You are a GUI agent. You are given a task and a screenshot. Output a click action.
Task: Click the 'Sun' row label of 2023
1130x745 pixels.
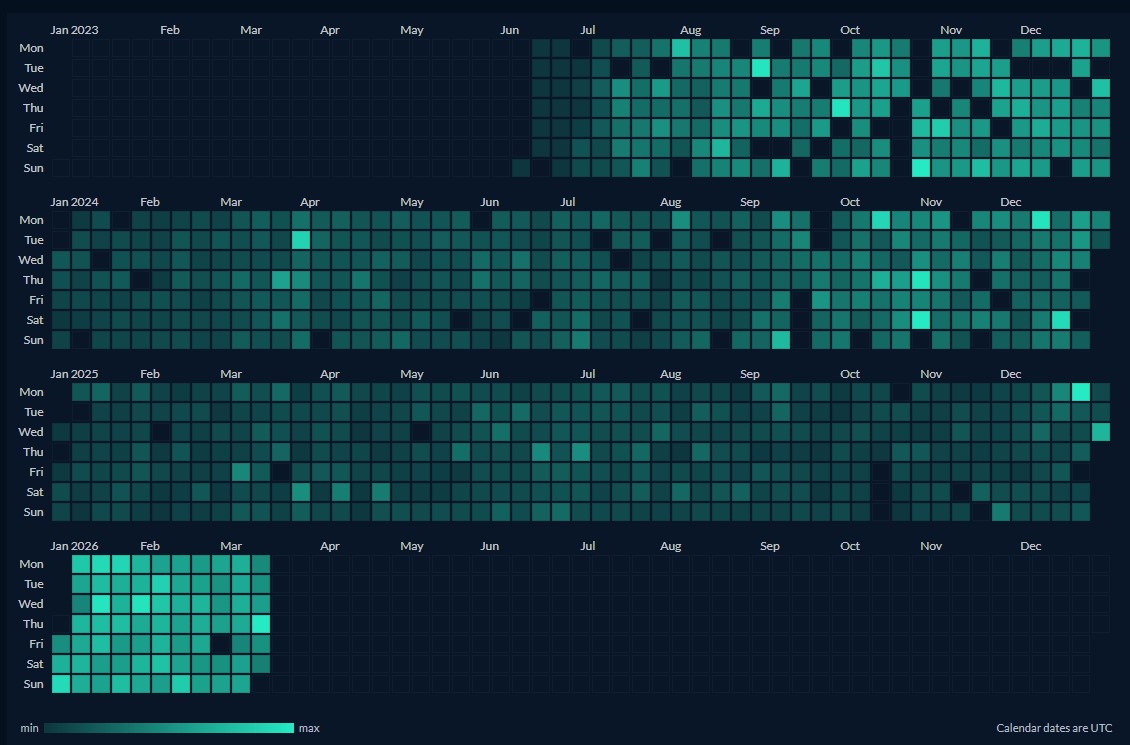click(33, 168)
